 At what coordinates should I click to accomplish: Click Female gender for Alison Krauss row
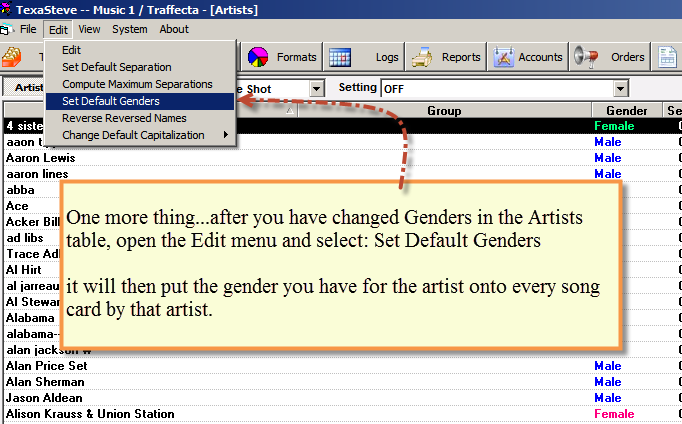[614, 414]
